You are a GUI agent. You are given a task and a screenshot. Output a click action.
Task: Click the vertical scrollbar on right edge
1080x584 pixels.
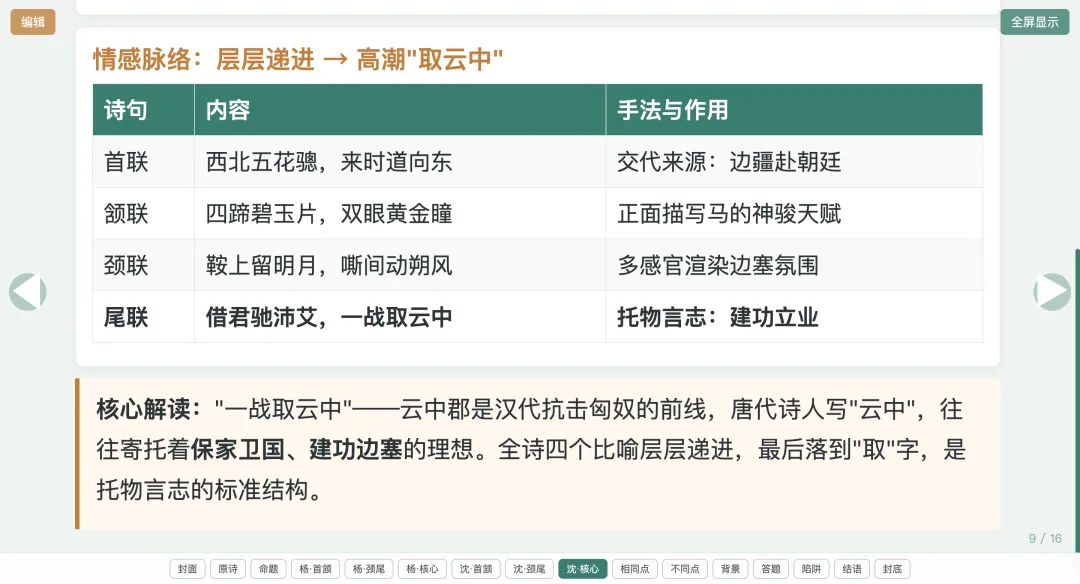1077,399
